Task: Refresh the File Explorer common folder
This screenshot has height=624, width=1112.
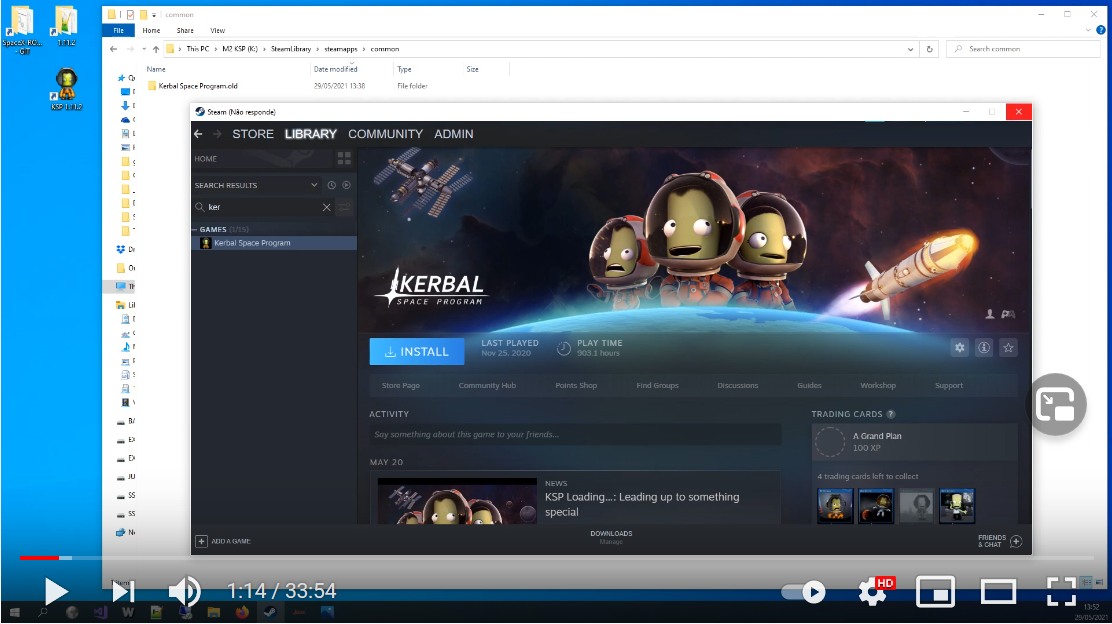Action: 929,49
